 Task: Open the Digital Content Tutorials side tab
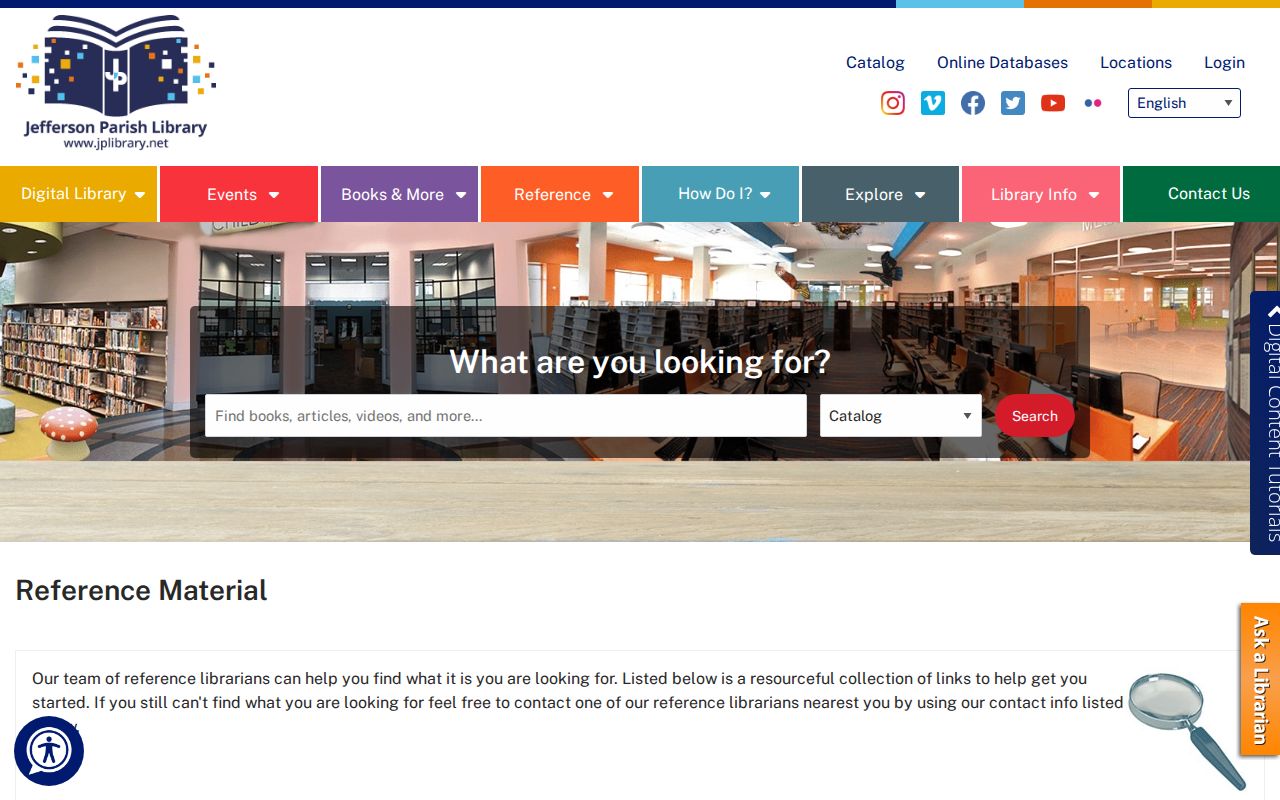pos(1266,423)
